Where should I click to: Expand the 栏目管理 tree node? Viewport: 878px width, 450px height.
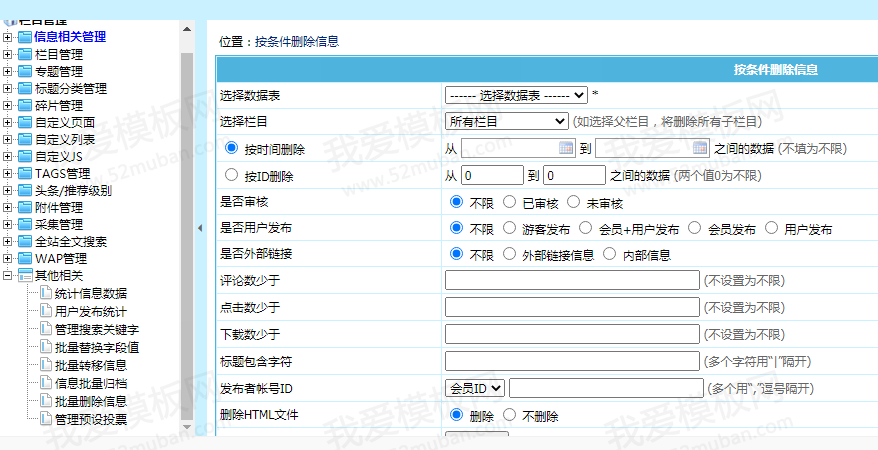click(x=7, y=54)
